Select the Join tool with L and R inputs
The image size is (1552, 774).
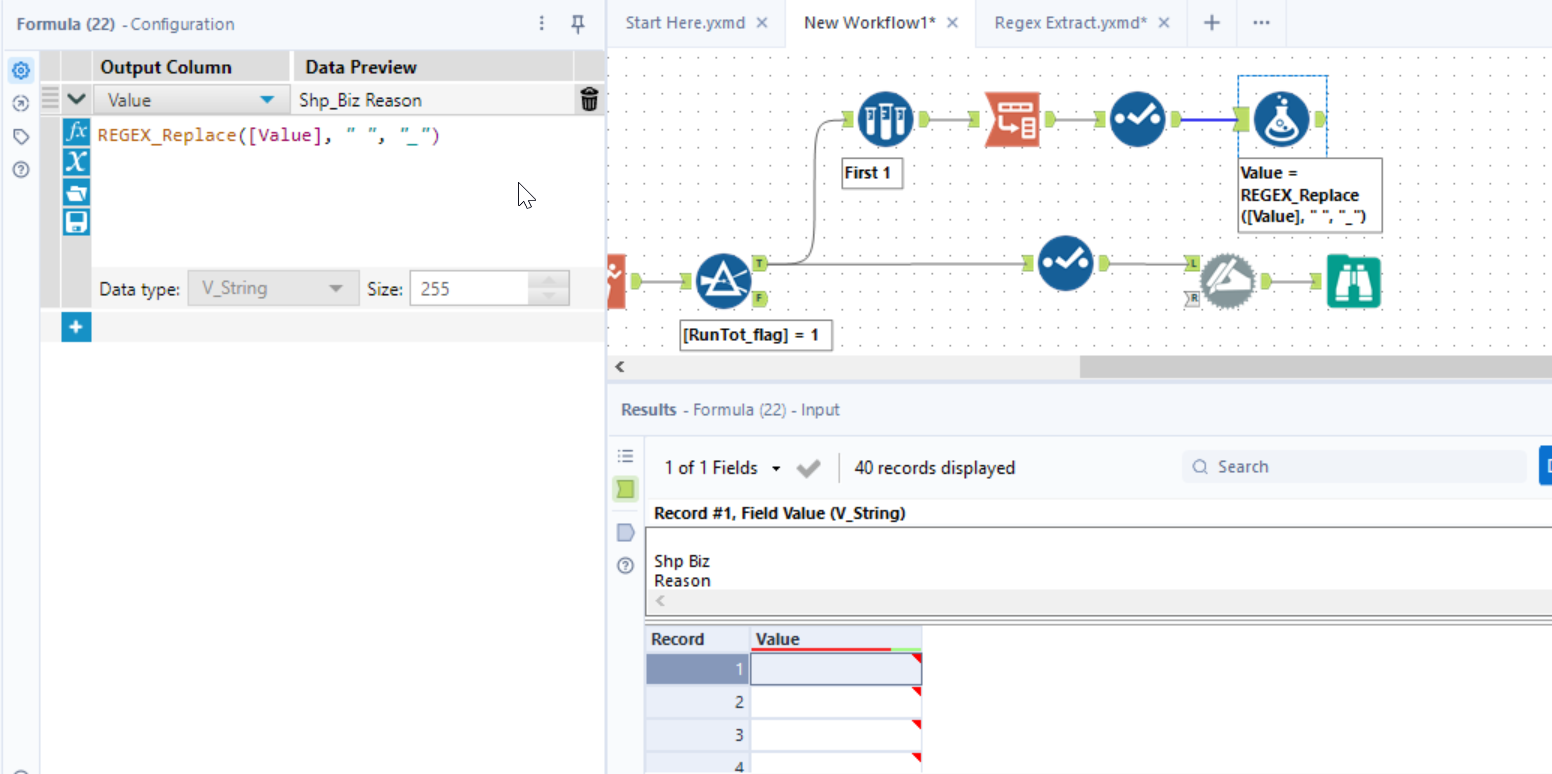pos(1227,281)
